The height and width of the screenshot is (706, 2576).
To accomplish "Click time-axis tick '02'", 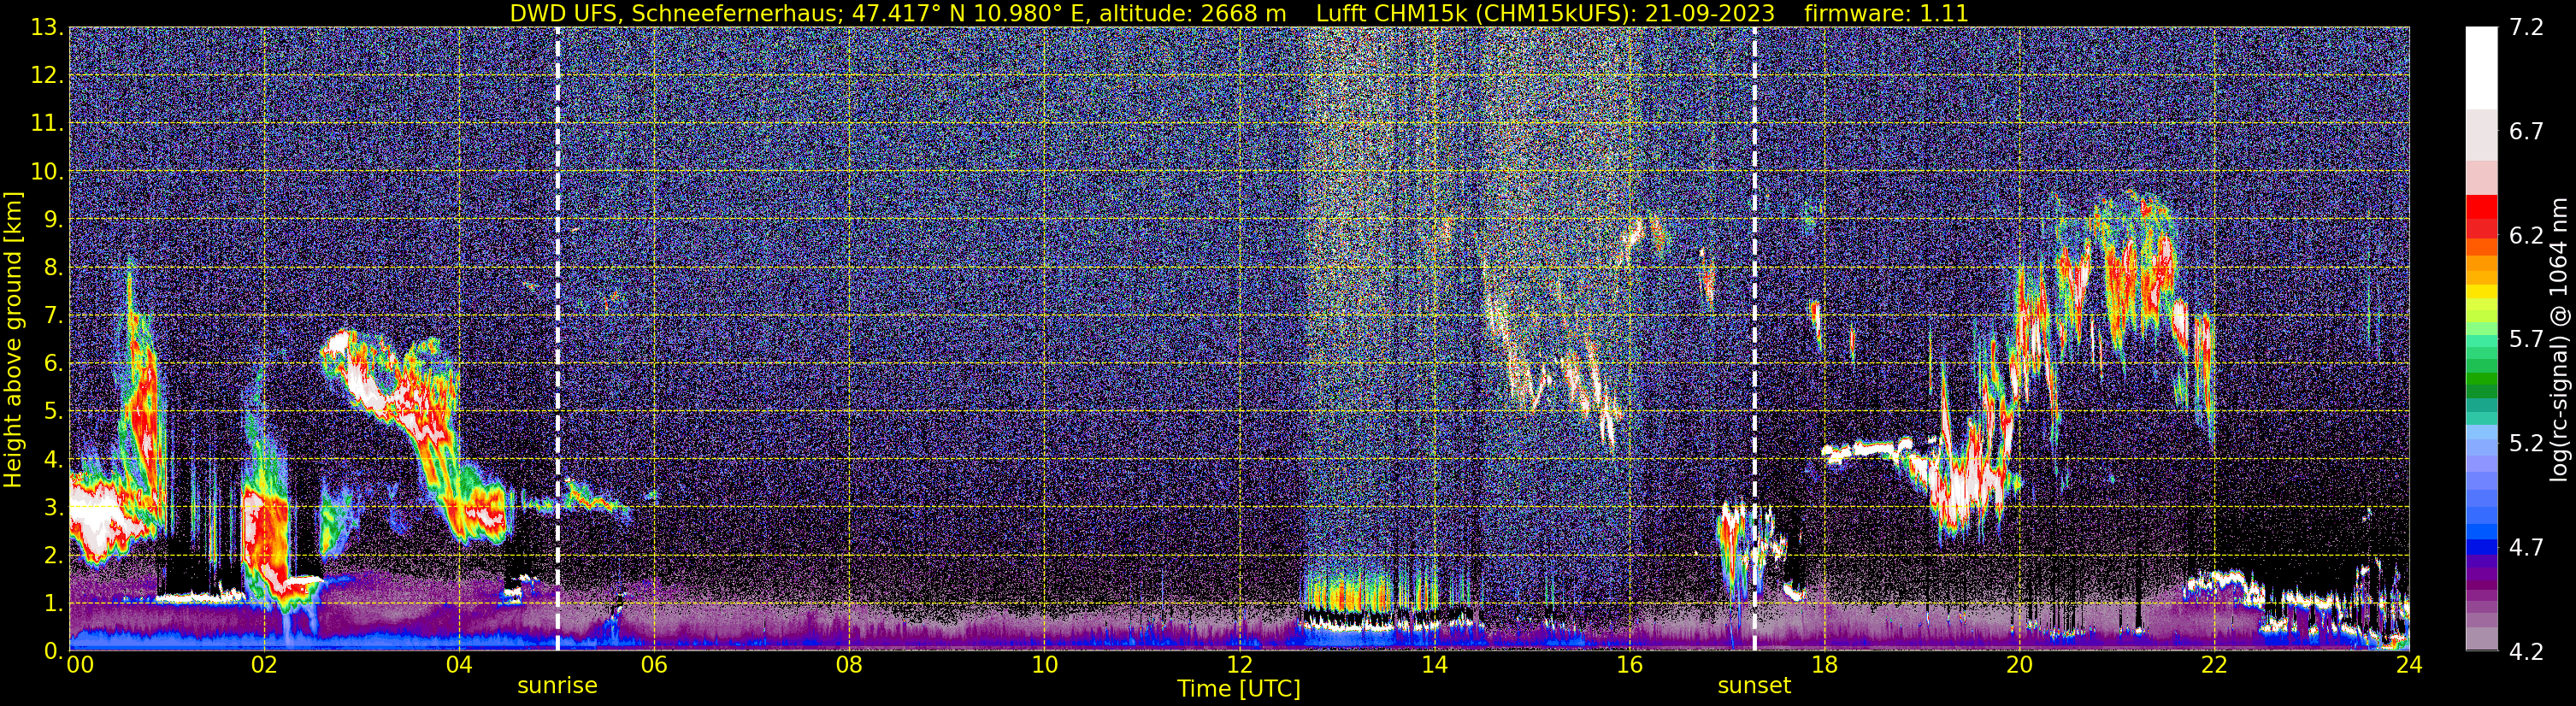I will (264, 665).
